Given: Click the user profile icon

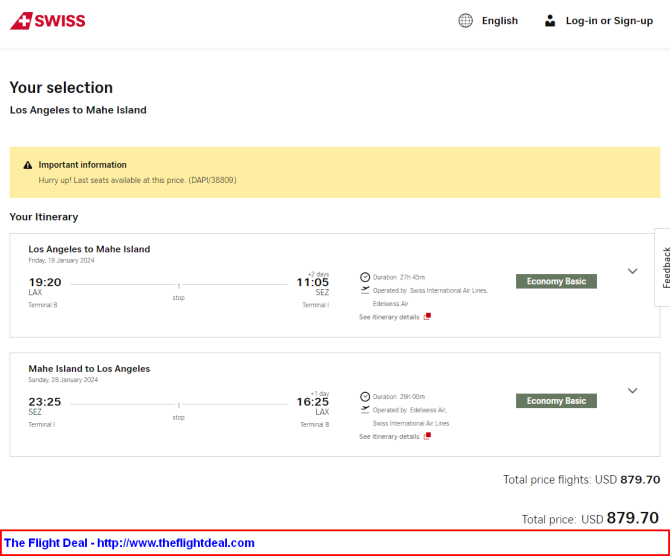Looking at the screenshot, I should pyautogui.click(x=550, y=21).
